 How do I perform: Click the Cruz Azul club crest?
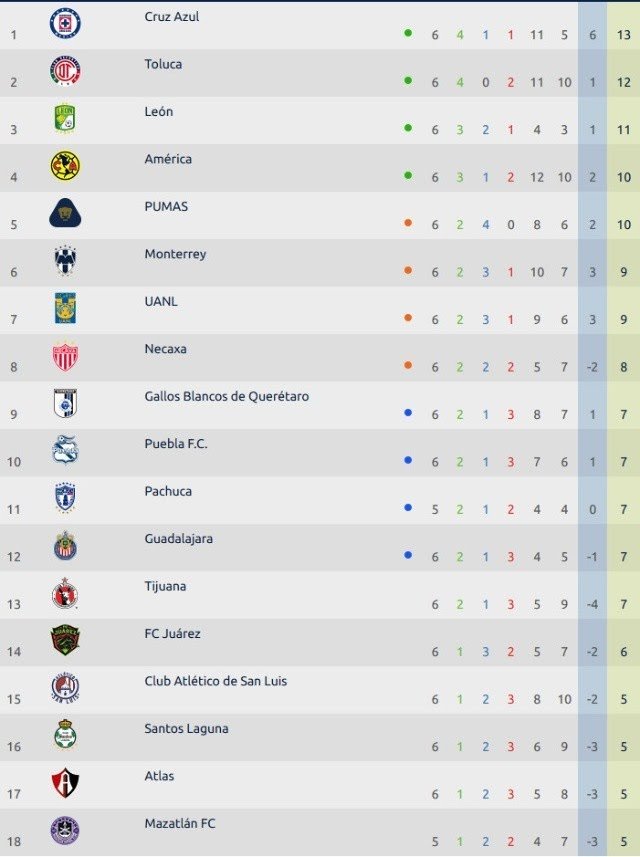[x=65, y=24]
